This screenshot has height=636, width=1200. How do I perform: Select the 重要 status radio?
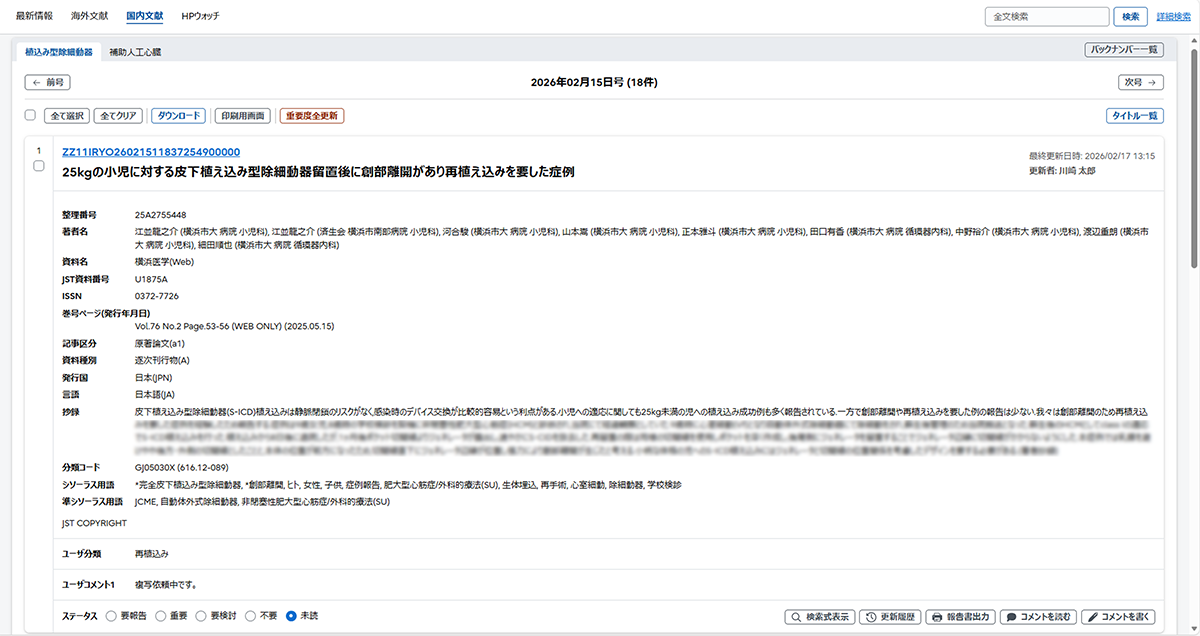pyautogui.click(x=160, y=616)
